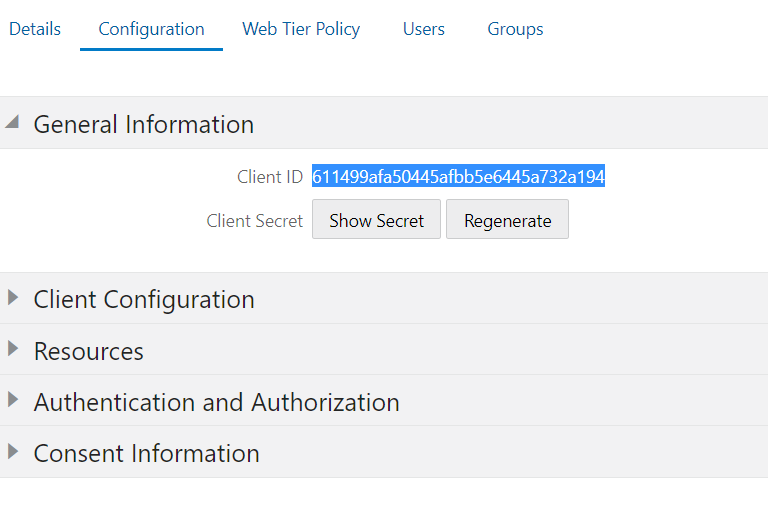
Task: Expand Client Configuration via its arrow icon
Action: [13, 298]
